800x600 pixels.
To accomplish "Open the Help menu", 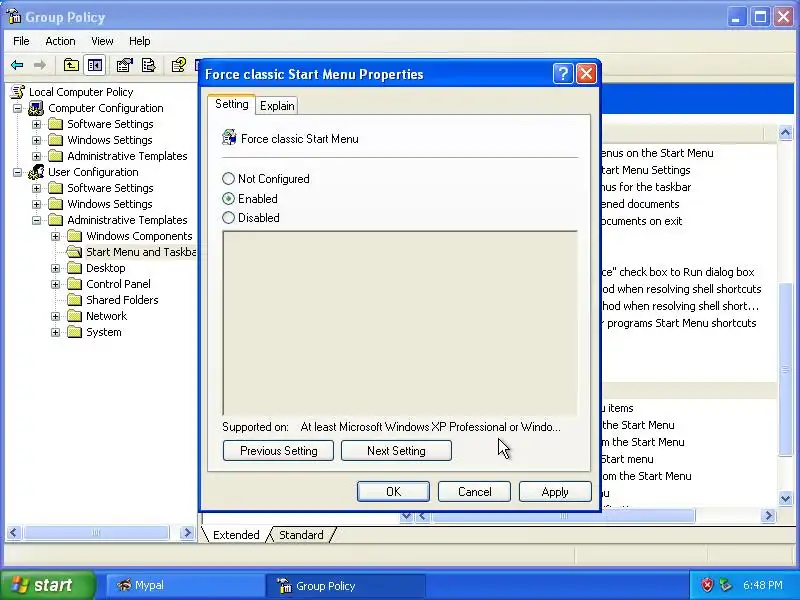I will (x=139, y=41).
